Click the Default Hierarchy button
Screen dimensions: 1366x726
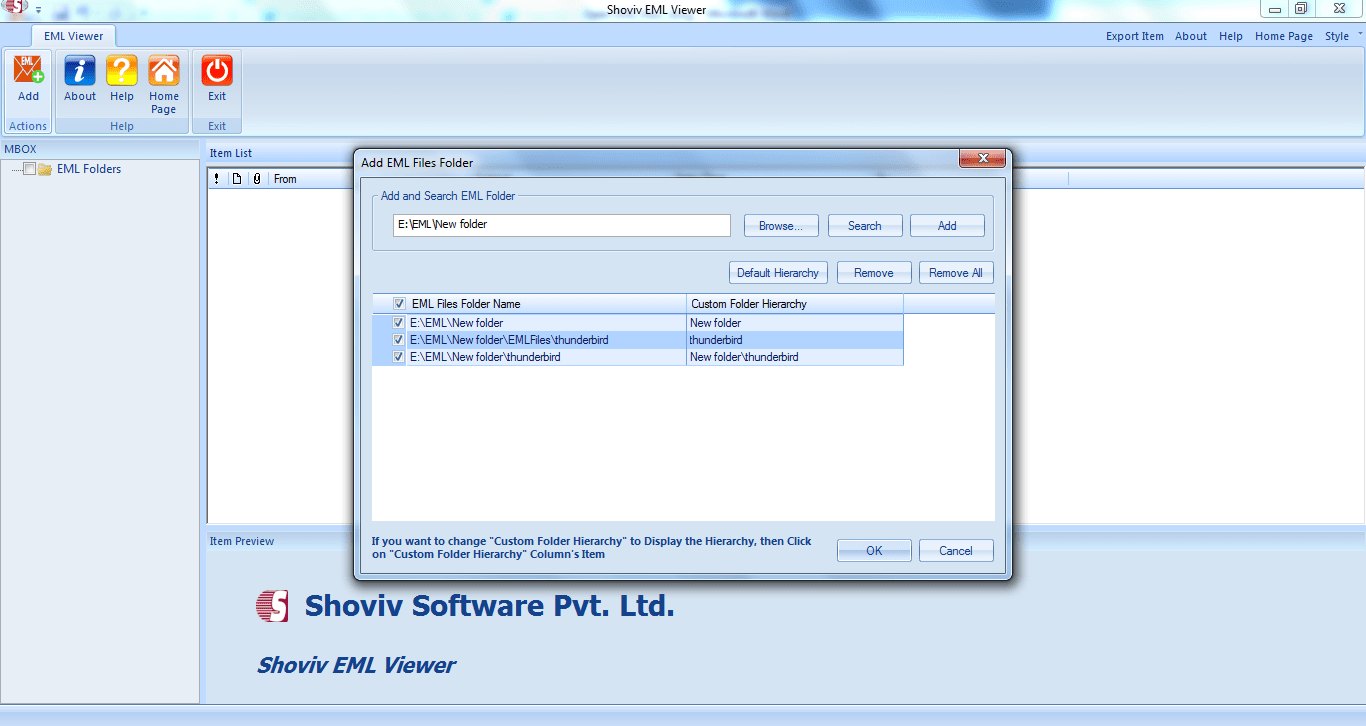coord(778,273)
